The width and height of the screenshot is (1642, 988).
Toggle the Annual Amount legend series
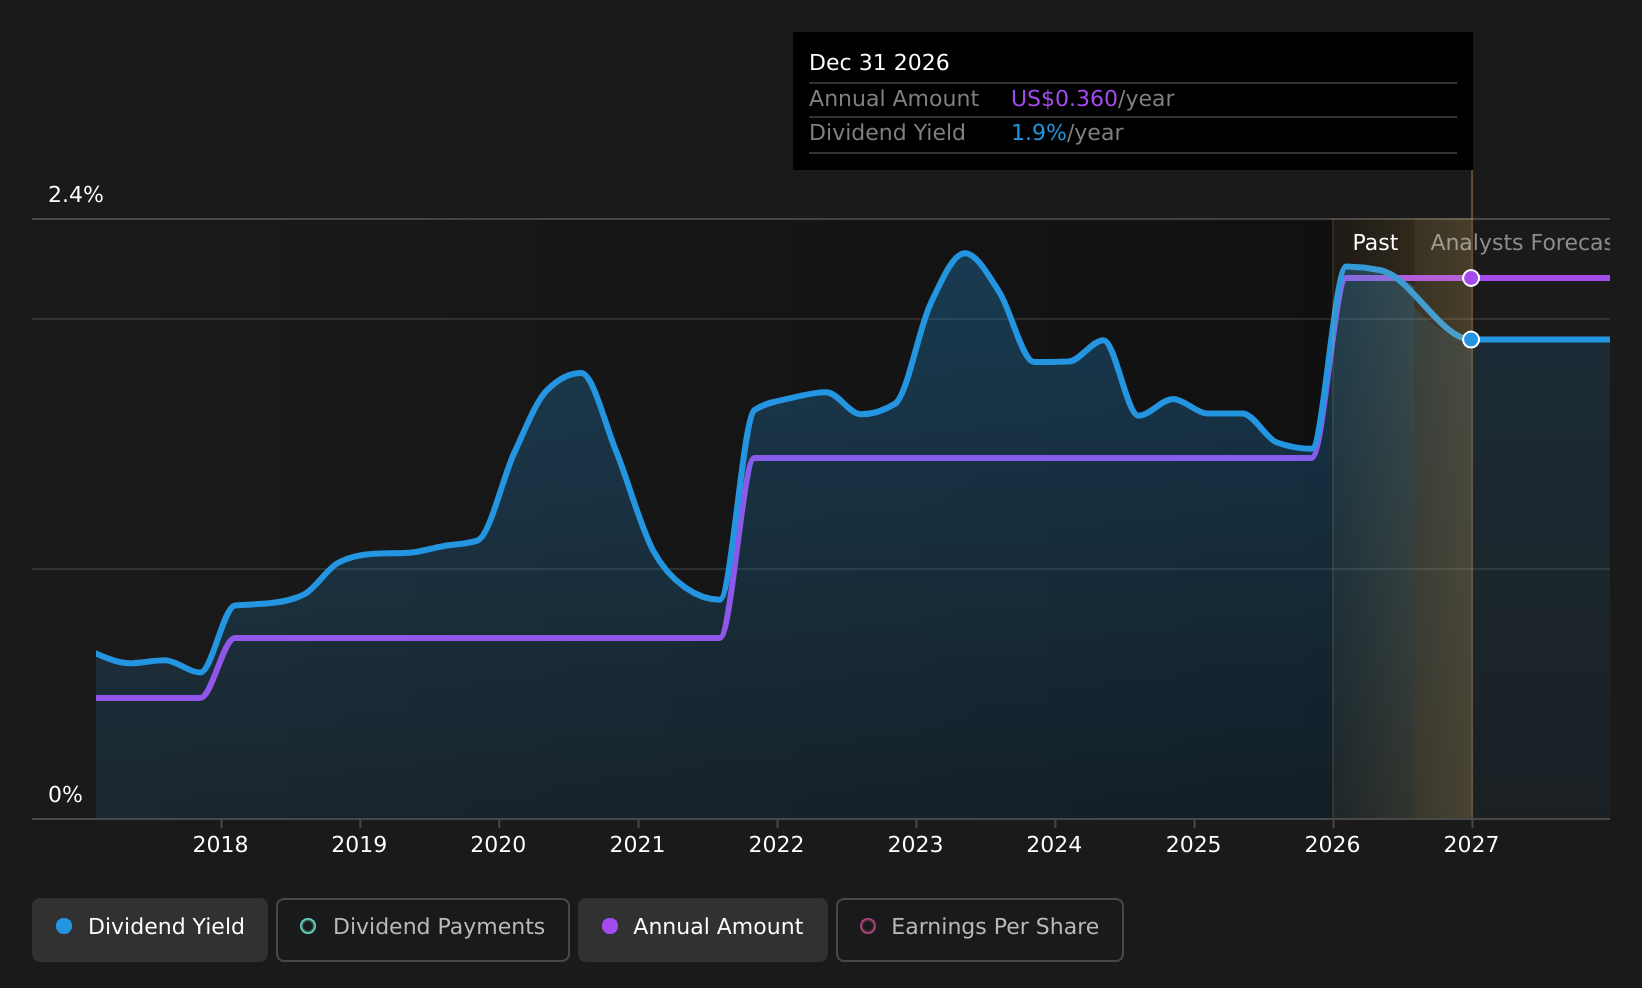(x=702, y=929)
